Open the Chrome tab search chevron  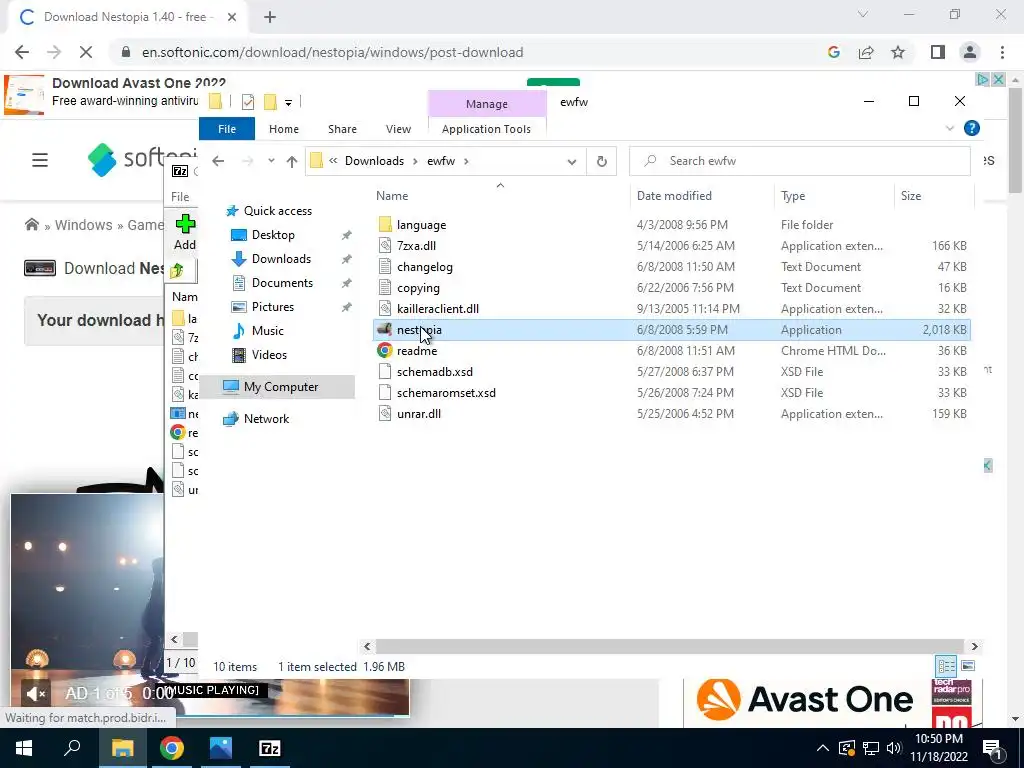863,14
